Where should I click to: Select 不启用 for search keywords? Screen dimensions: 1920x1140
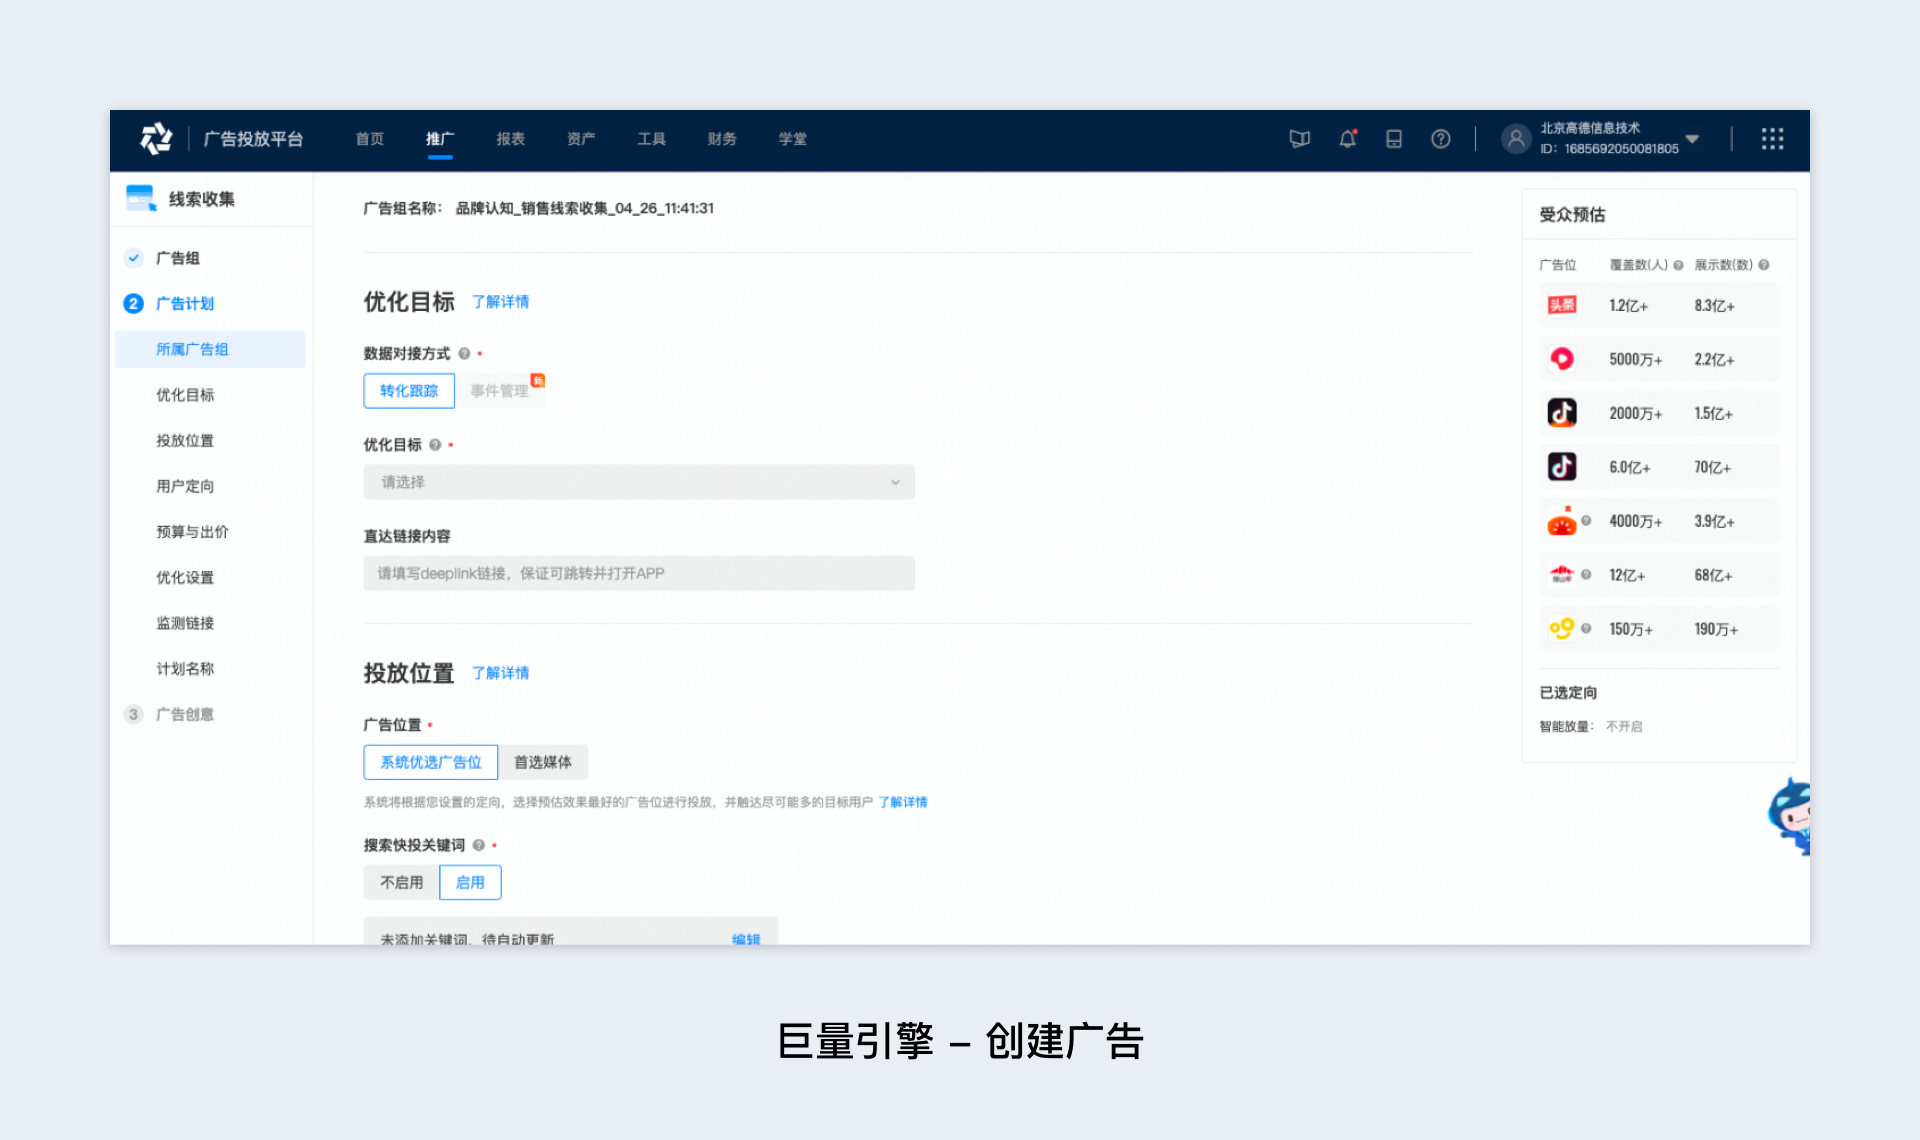[401, 882]
